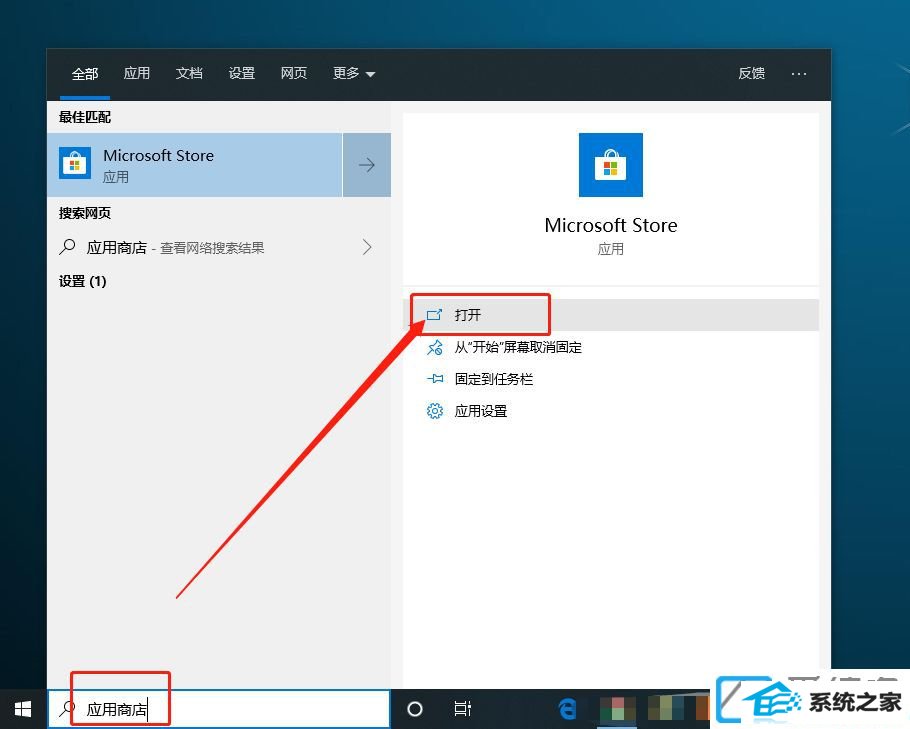Screen dimensions: 910x729
Task: Expand Microsoft Store result with the arrow
Action: coord(367,165)
